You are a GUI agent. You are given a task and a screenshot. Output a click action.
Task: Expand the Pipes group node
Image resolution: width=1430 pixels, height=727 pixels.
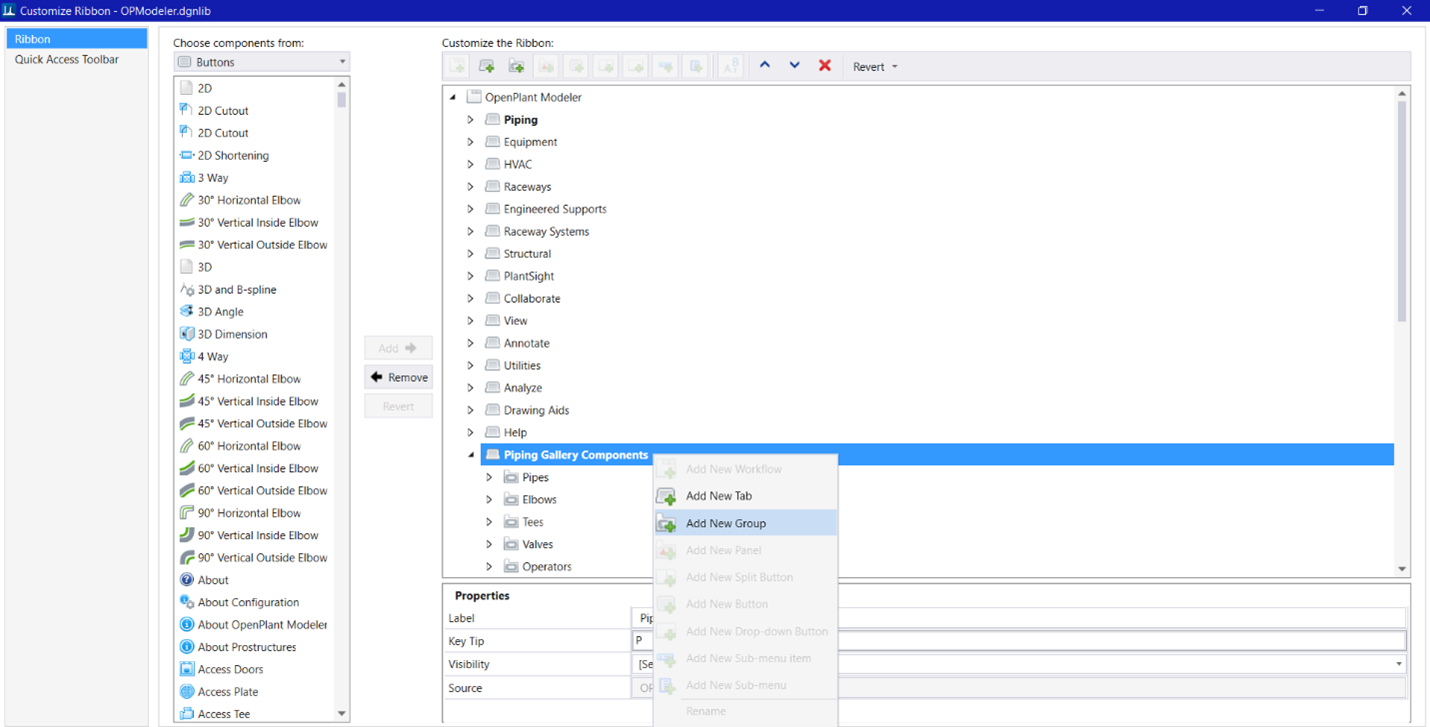click(x=489, y=477)
